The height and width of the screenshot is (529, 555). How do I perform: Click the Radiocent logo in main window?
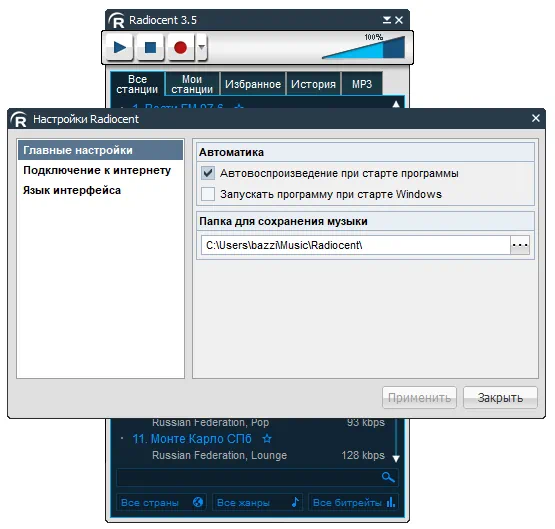click(117, 20)
